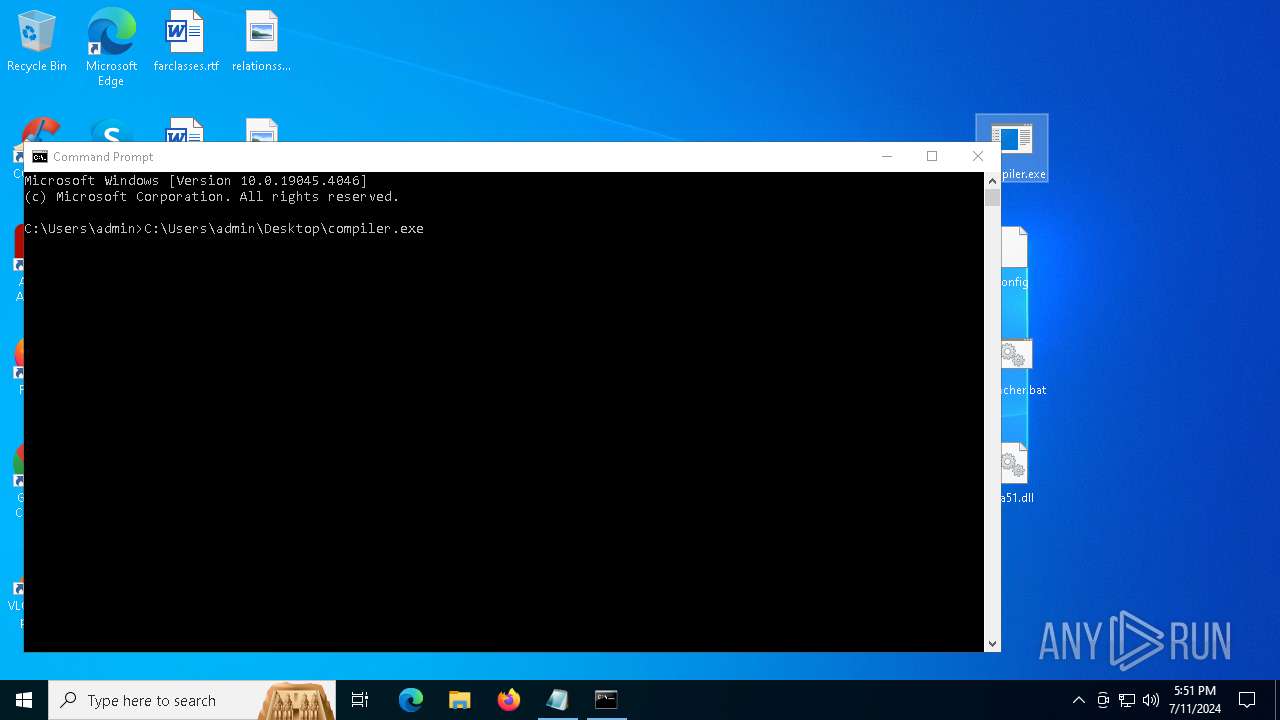Image resolution: width=1280 pixels, height=720 pixels.
Task: Close the Command Prompt window
Action: pyautogui.click(x=978, y=157)
